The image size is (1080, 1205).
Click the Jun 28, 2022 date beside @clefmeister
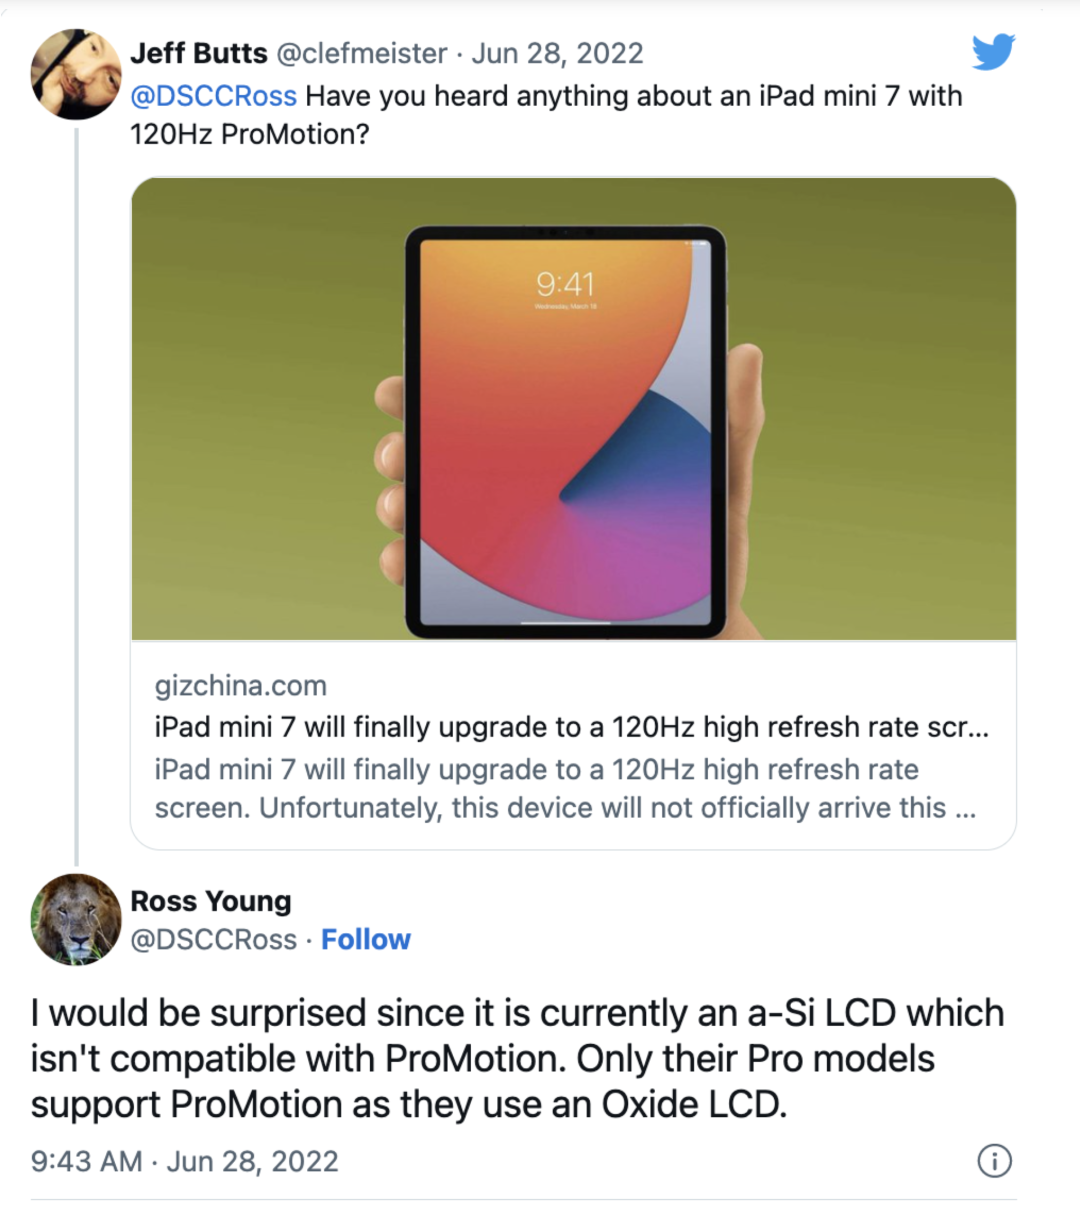pos(557,53)
